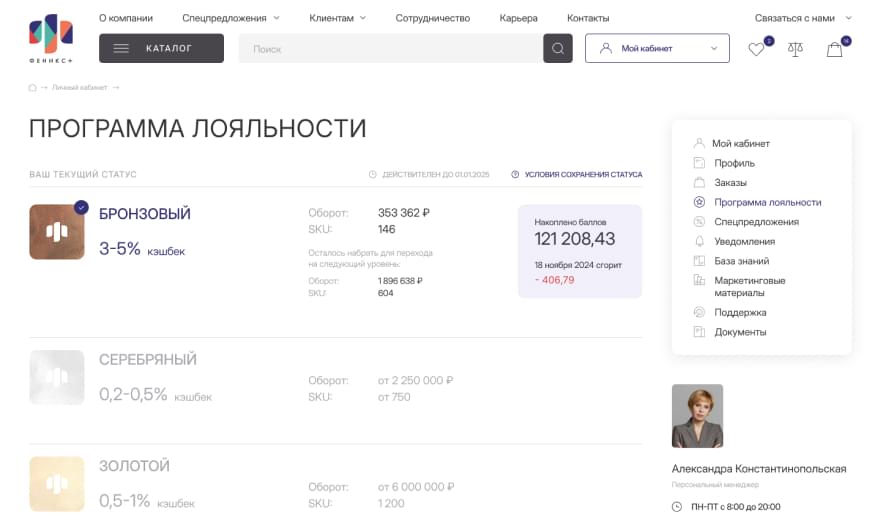The image size is (883, 514).
Task: Open the О компании menu item
Action: 126,18
